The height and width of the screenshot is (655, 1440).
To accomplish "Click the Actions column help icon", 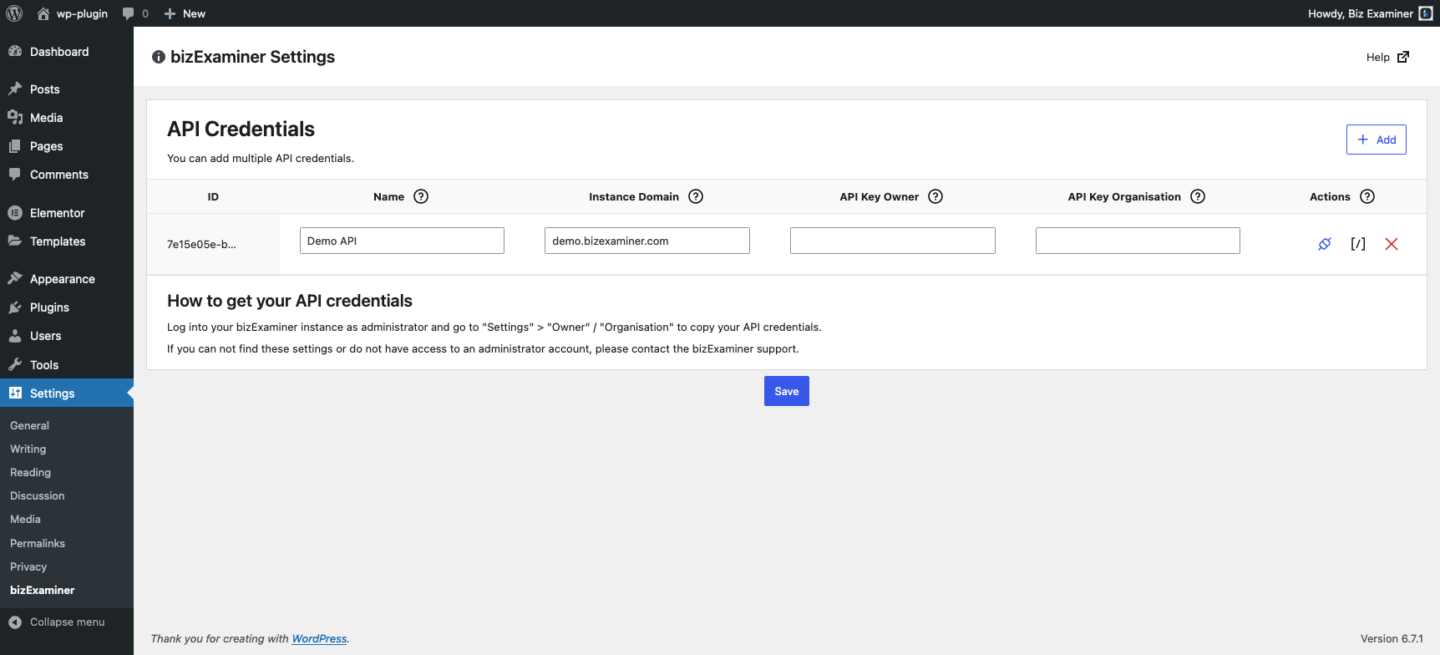I will coord(1367,196).
